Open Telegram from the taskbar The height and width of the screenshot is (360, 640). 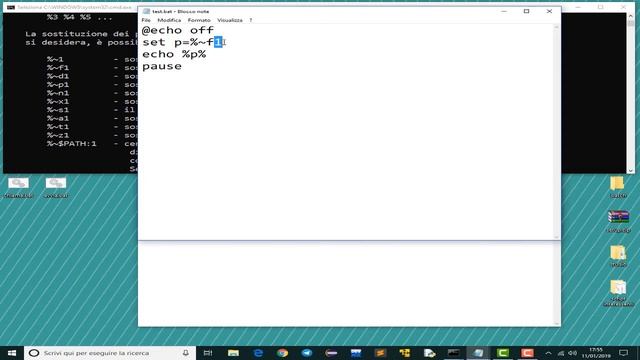coord(307,353)
